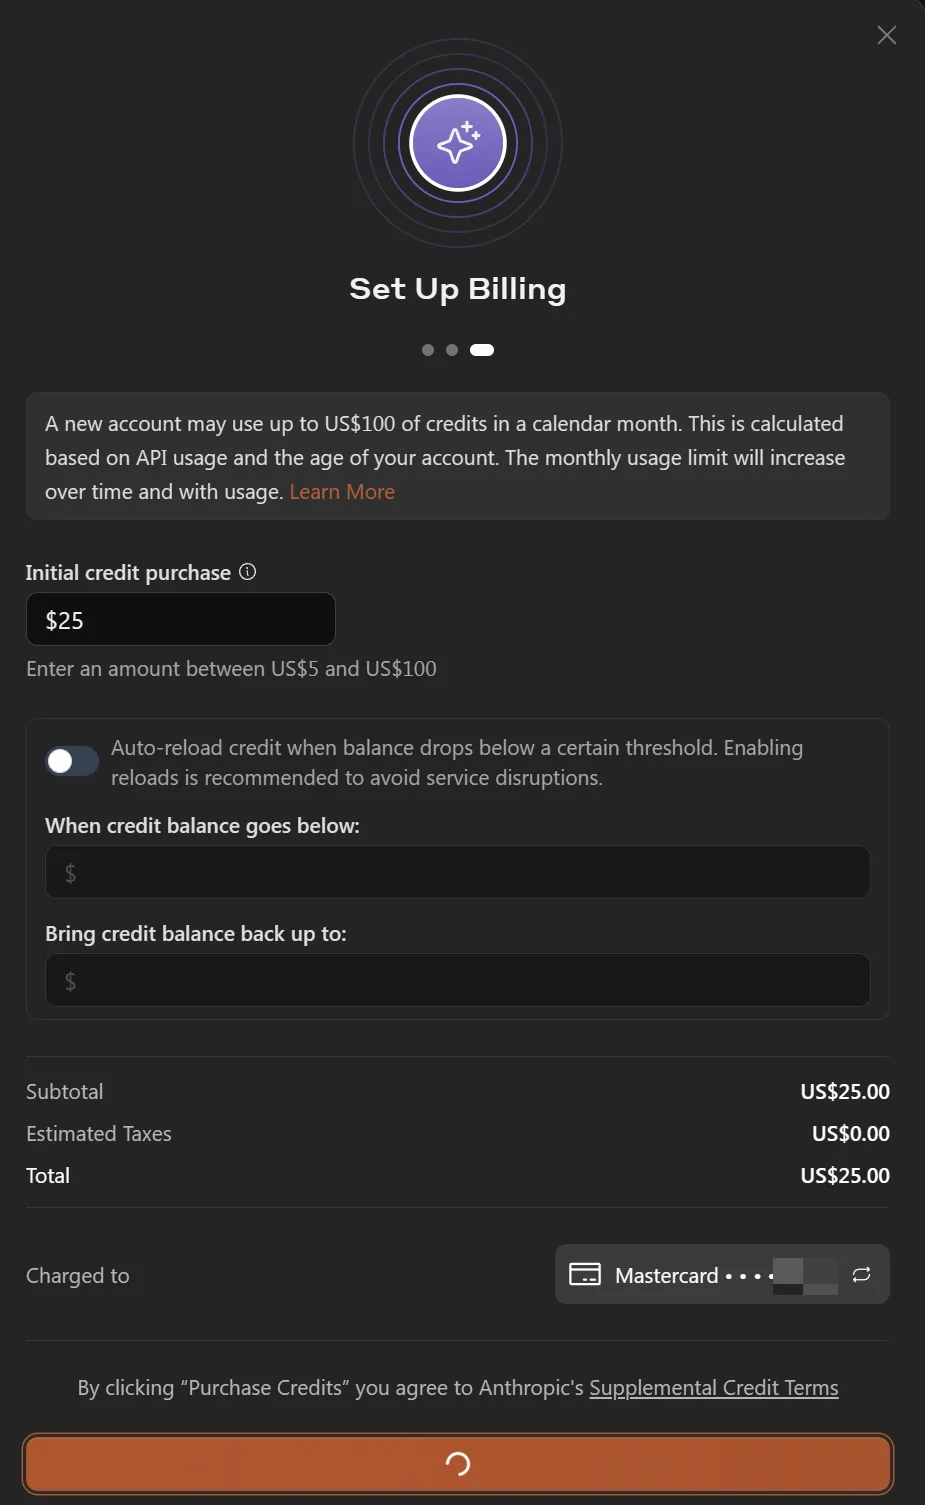925x1505 pixels.
Task: Go to the second onboarding step dot
Action: [x=452, y=350]
